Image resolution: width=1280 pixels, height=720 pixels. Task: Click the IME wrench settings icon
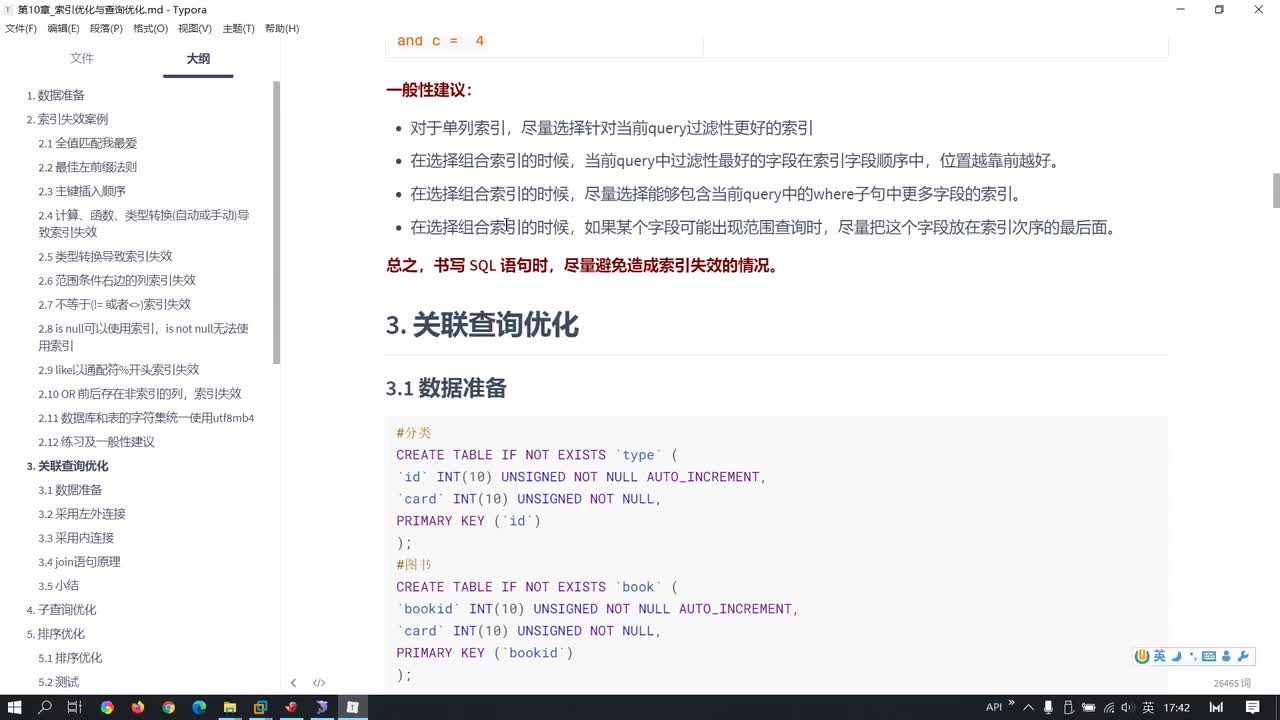(x=1243, y=656)
